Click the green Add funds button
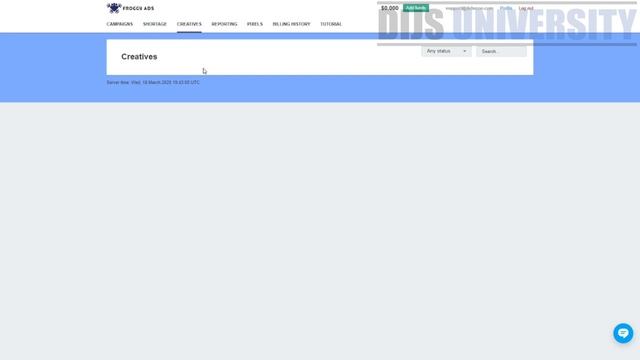This screenshot has height=360, width=640. point(416,8)
